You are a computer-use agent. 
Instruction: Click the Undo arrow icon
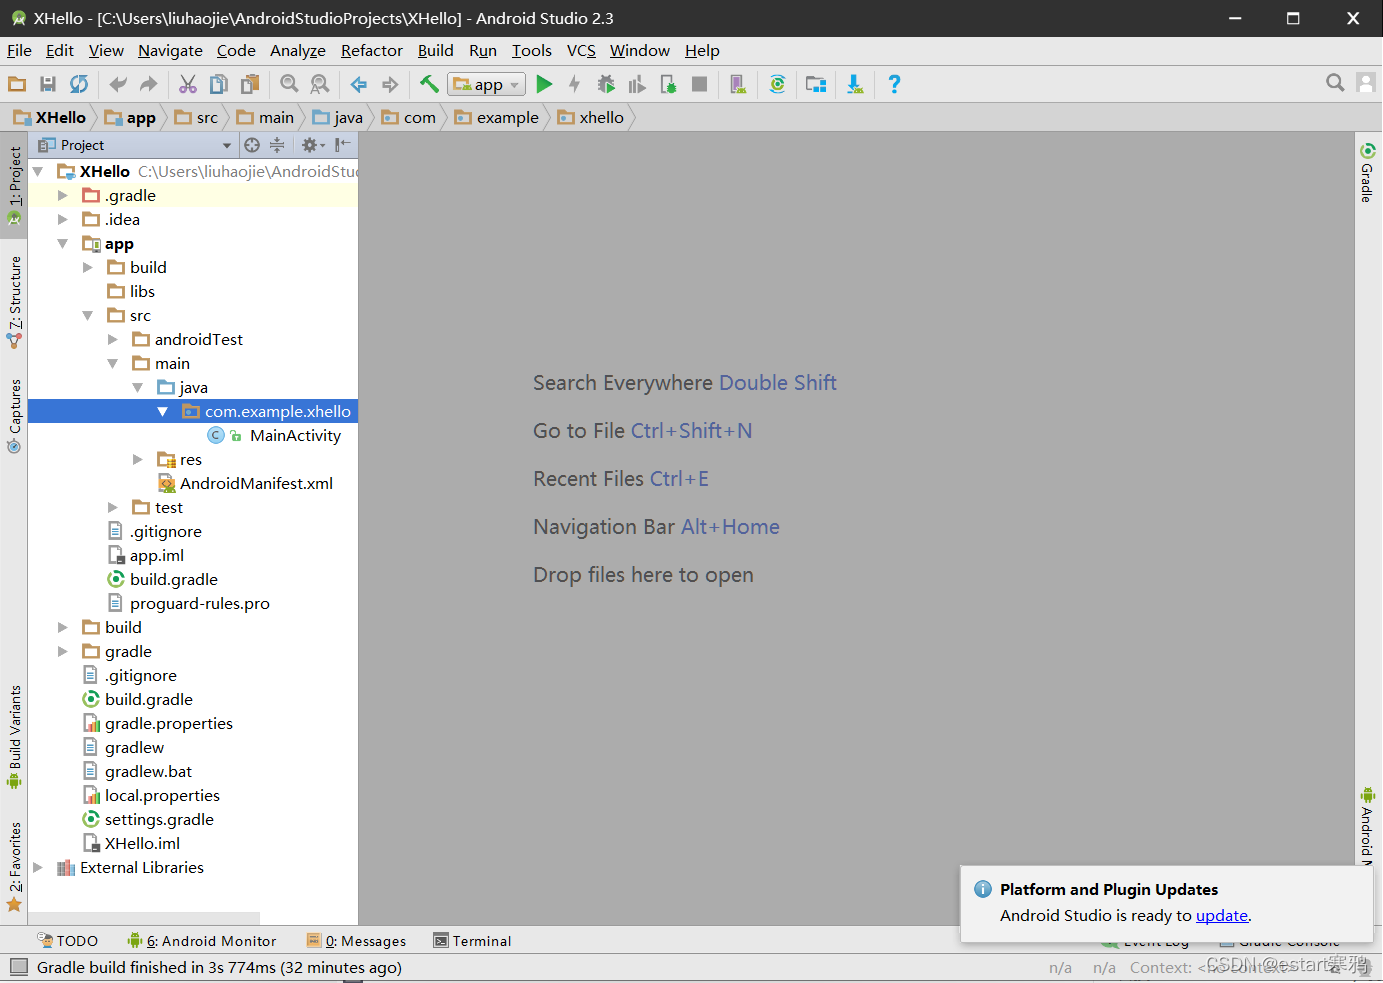[118, 84]
